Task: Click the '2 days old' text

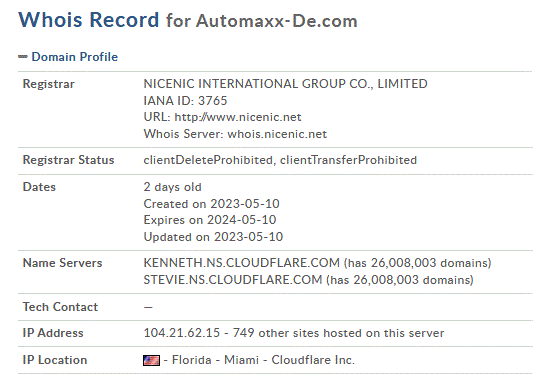Action: [172, 187]
